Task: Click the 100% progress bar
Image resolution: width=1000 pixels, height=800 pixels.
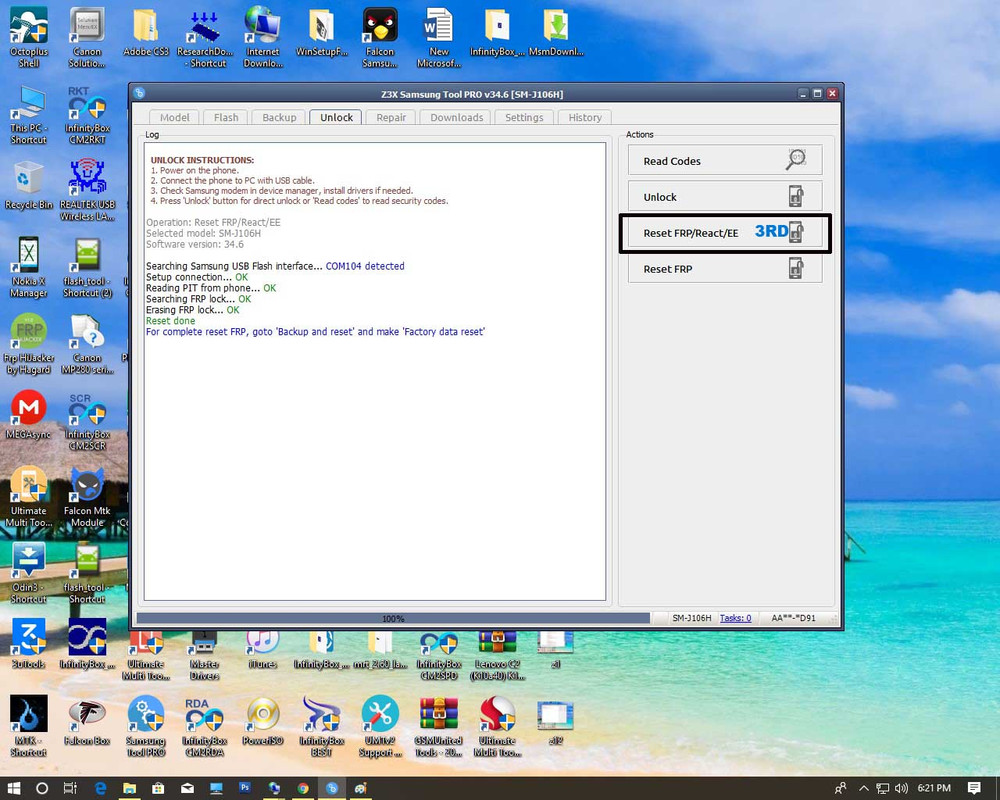Action: point(393,618)
